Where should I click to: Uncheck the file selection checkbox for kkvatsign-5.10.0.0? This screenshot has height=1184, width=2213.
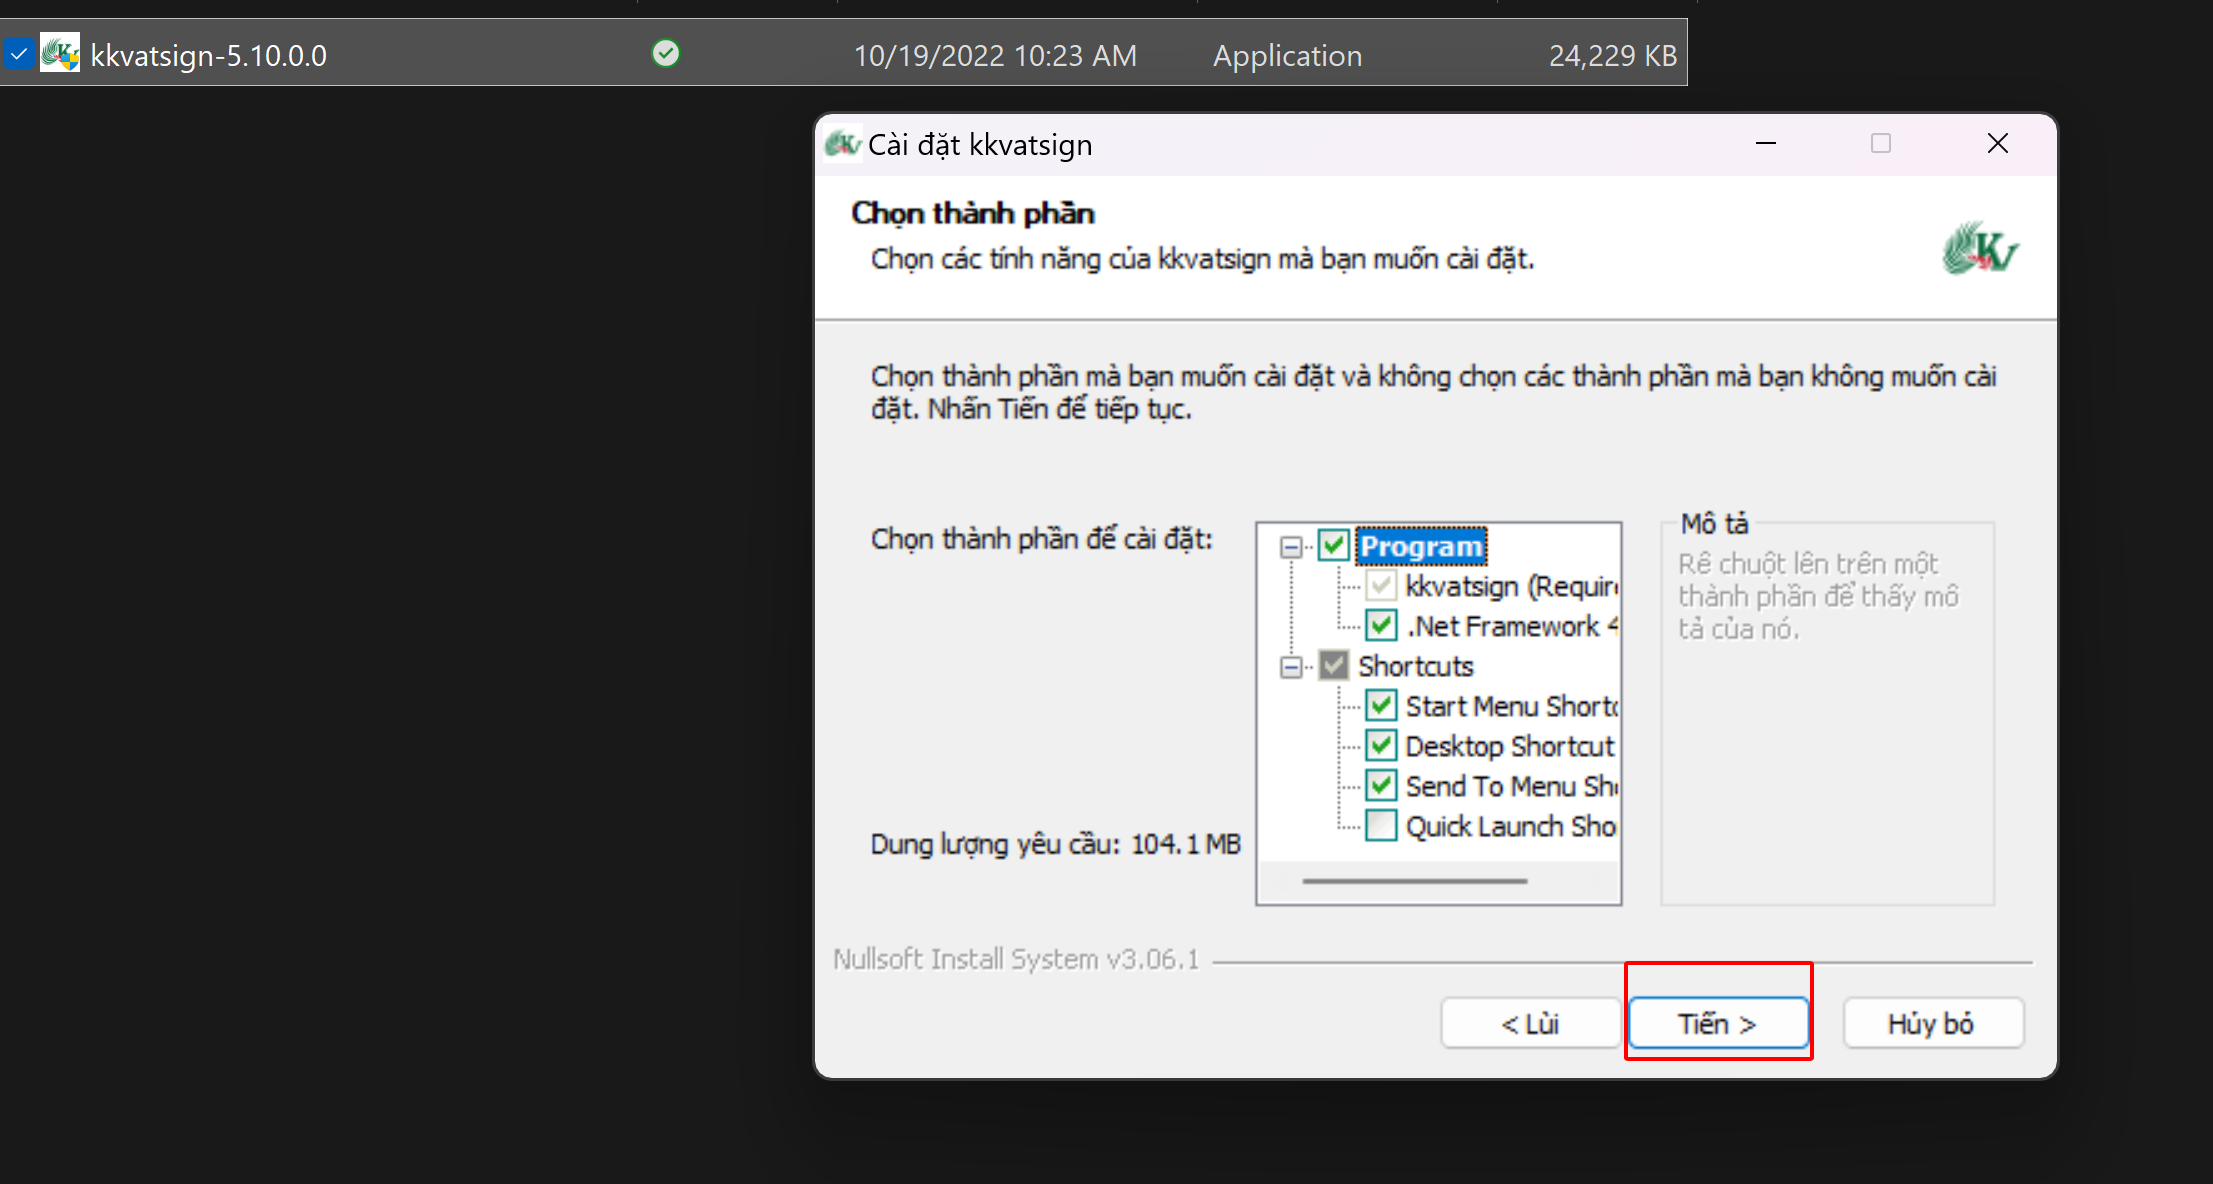tap(18, 54)
